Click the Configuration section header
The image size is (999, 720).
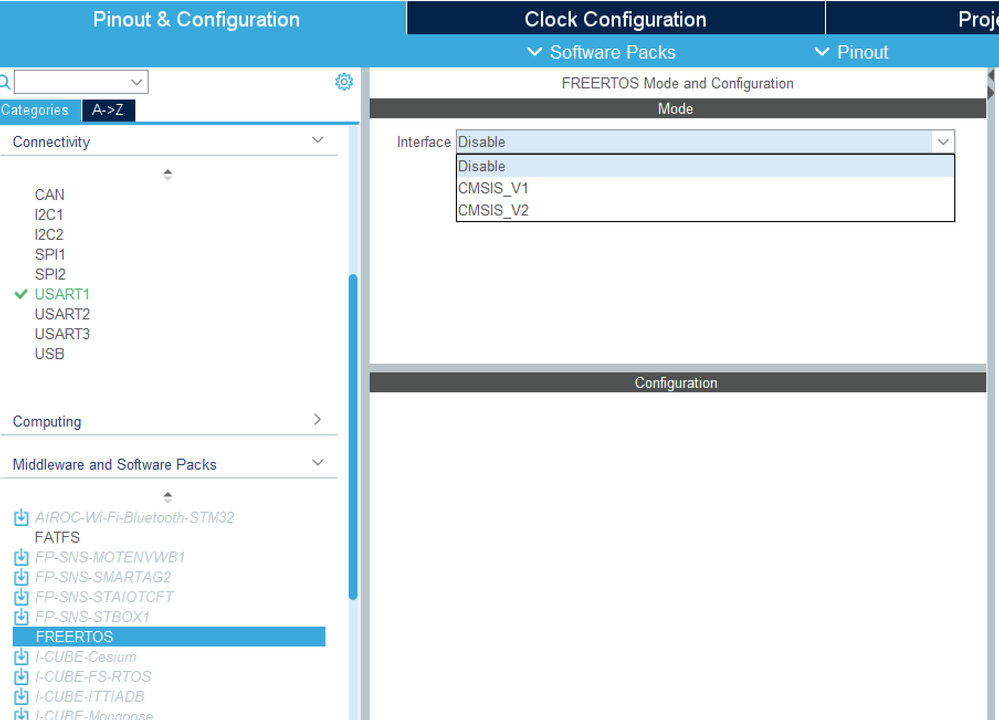(677, 382)
